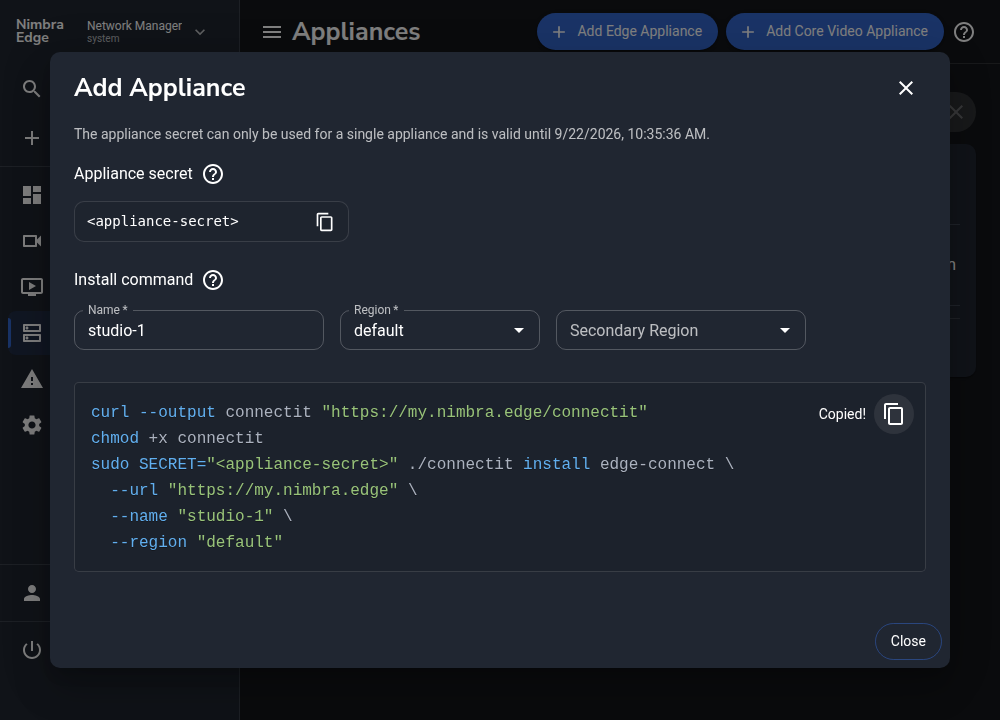
Task: Click the Appliances page heading
Action: pyautogui.click(x=356, y=32)
